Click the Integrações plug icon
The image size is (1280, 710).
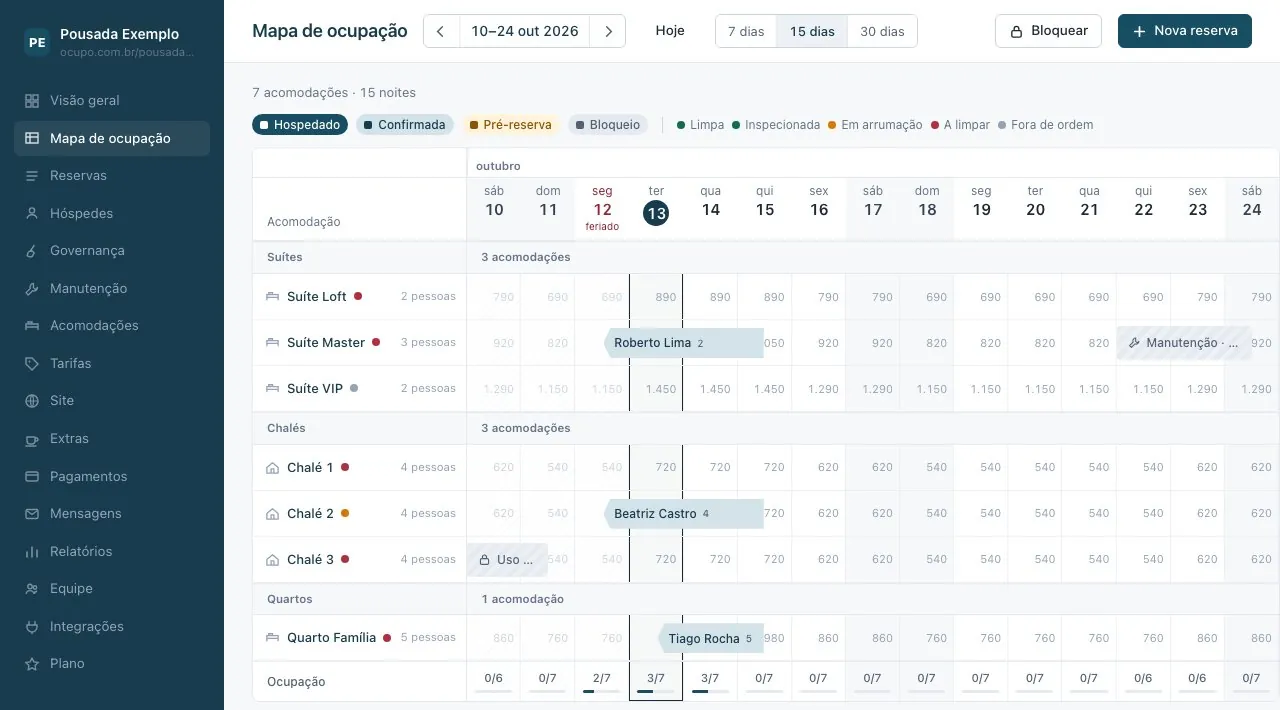[32, 627]
